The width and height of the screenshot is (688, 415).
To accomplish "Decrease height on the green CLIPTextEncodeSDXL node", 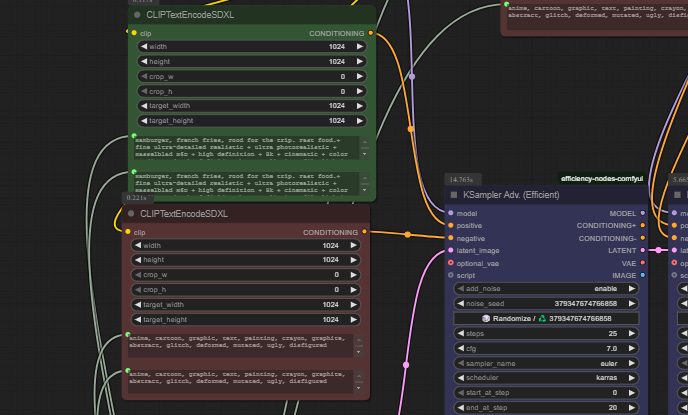I will coord(144,61).
